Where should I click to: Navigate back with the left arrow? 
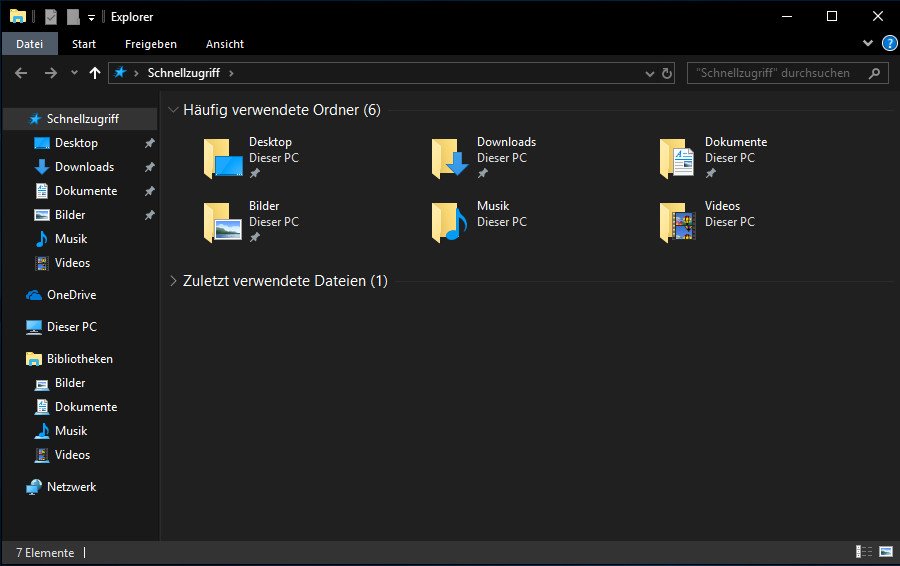tap(21, 73)
